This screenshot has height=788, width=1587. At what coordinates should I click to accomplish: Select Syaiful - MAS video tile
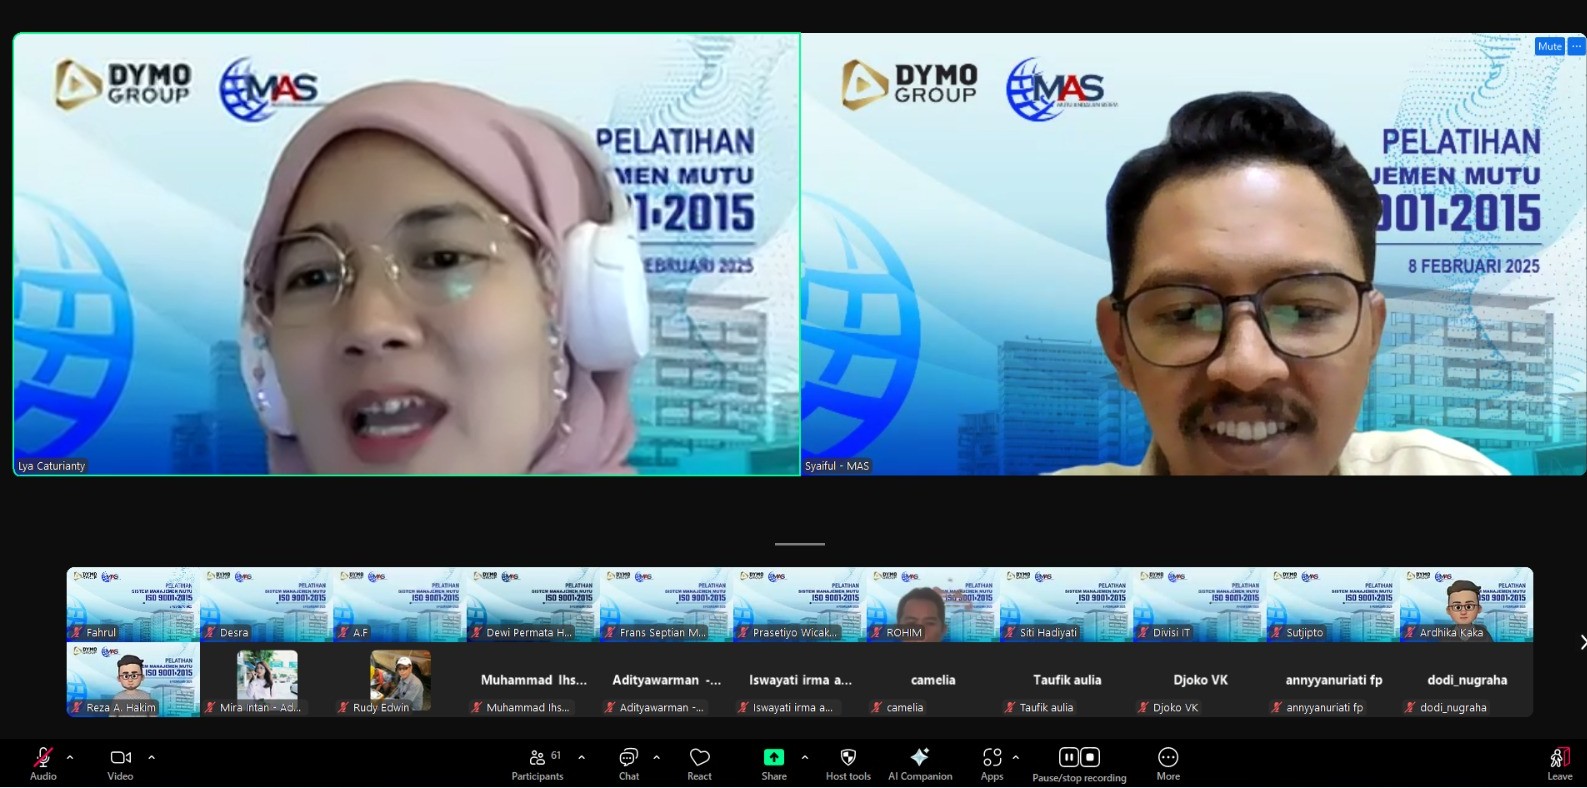point(1194,254)
